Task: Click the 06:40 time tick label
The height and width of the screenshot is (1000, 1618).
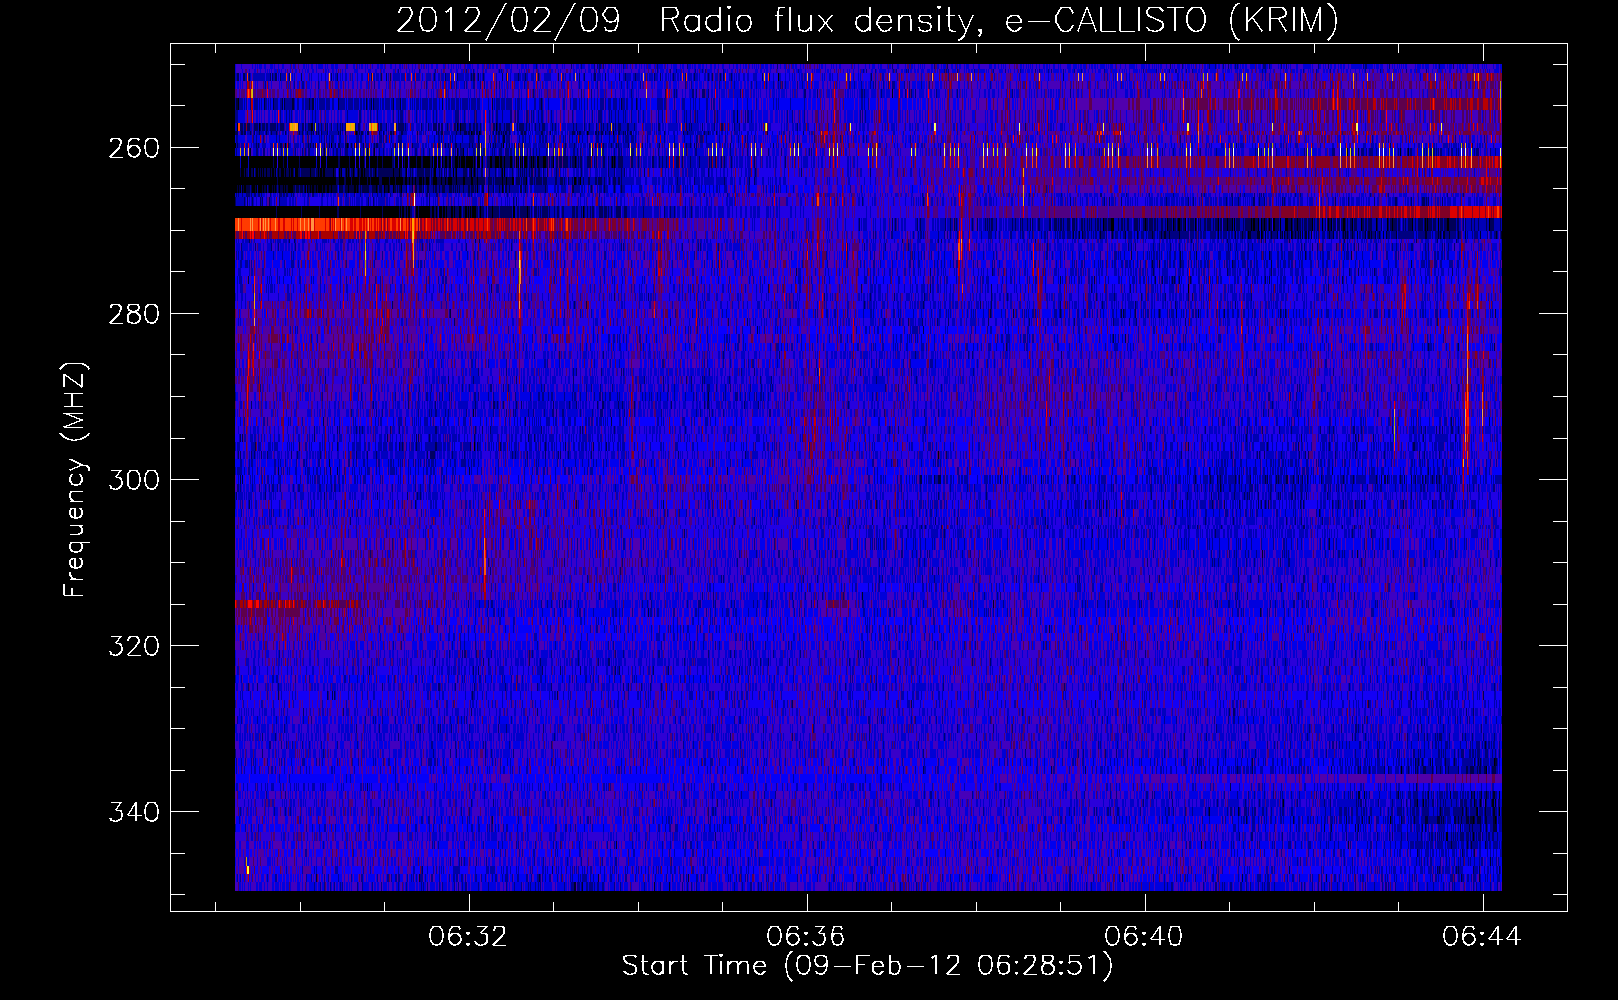Action: pyautogui.click(x=1143, y=937)
